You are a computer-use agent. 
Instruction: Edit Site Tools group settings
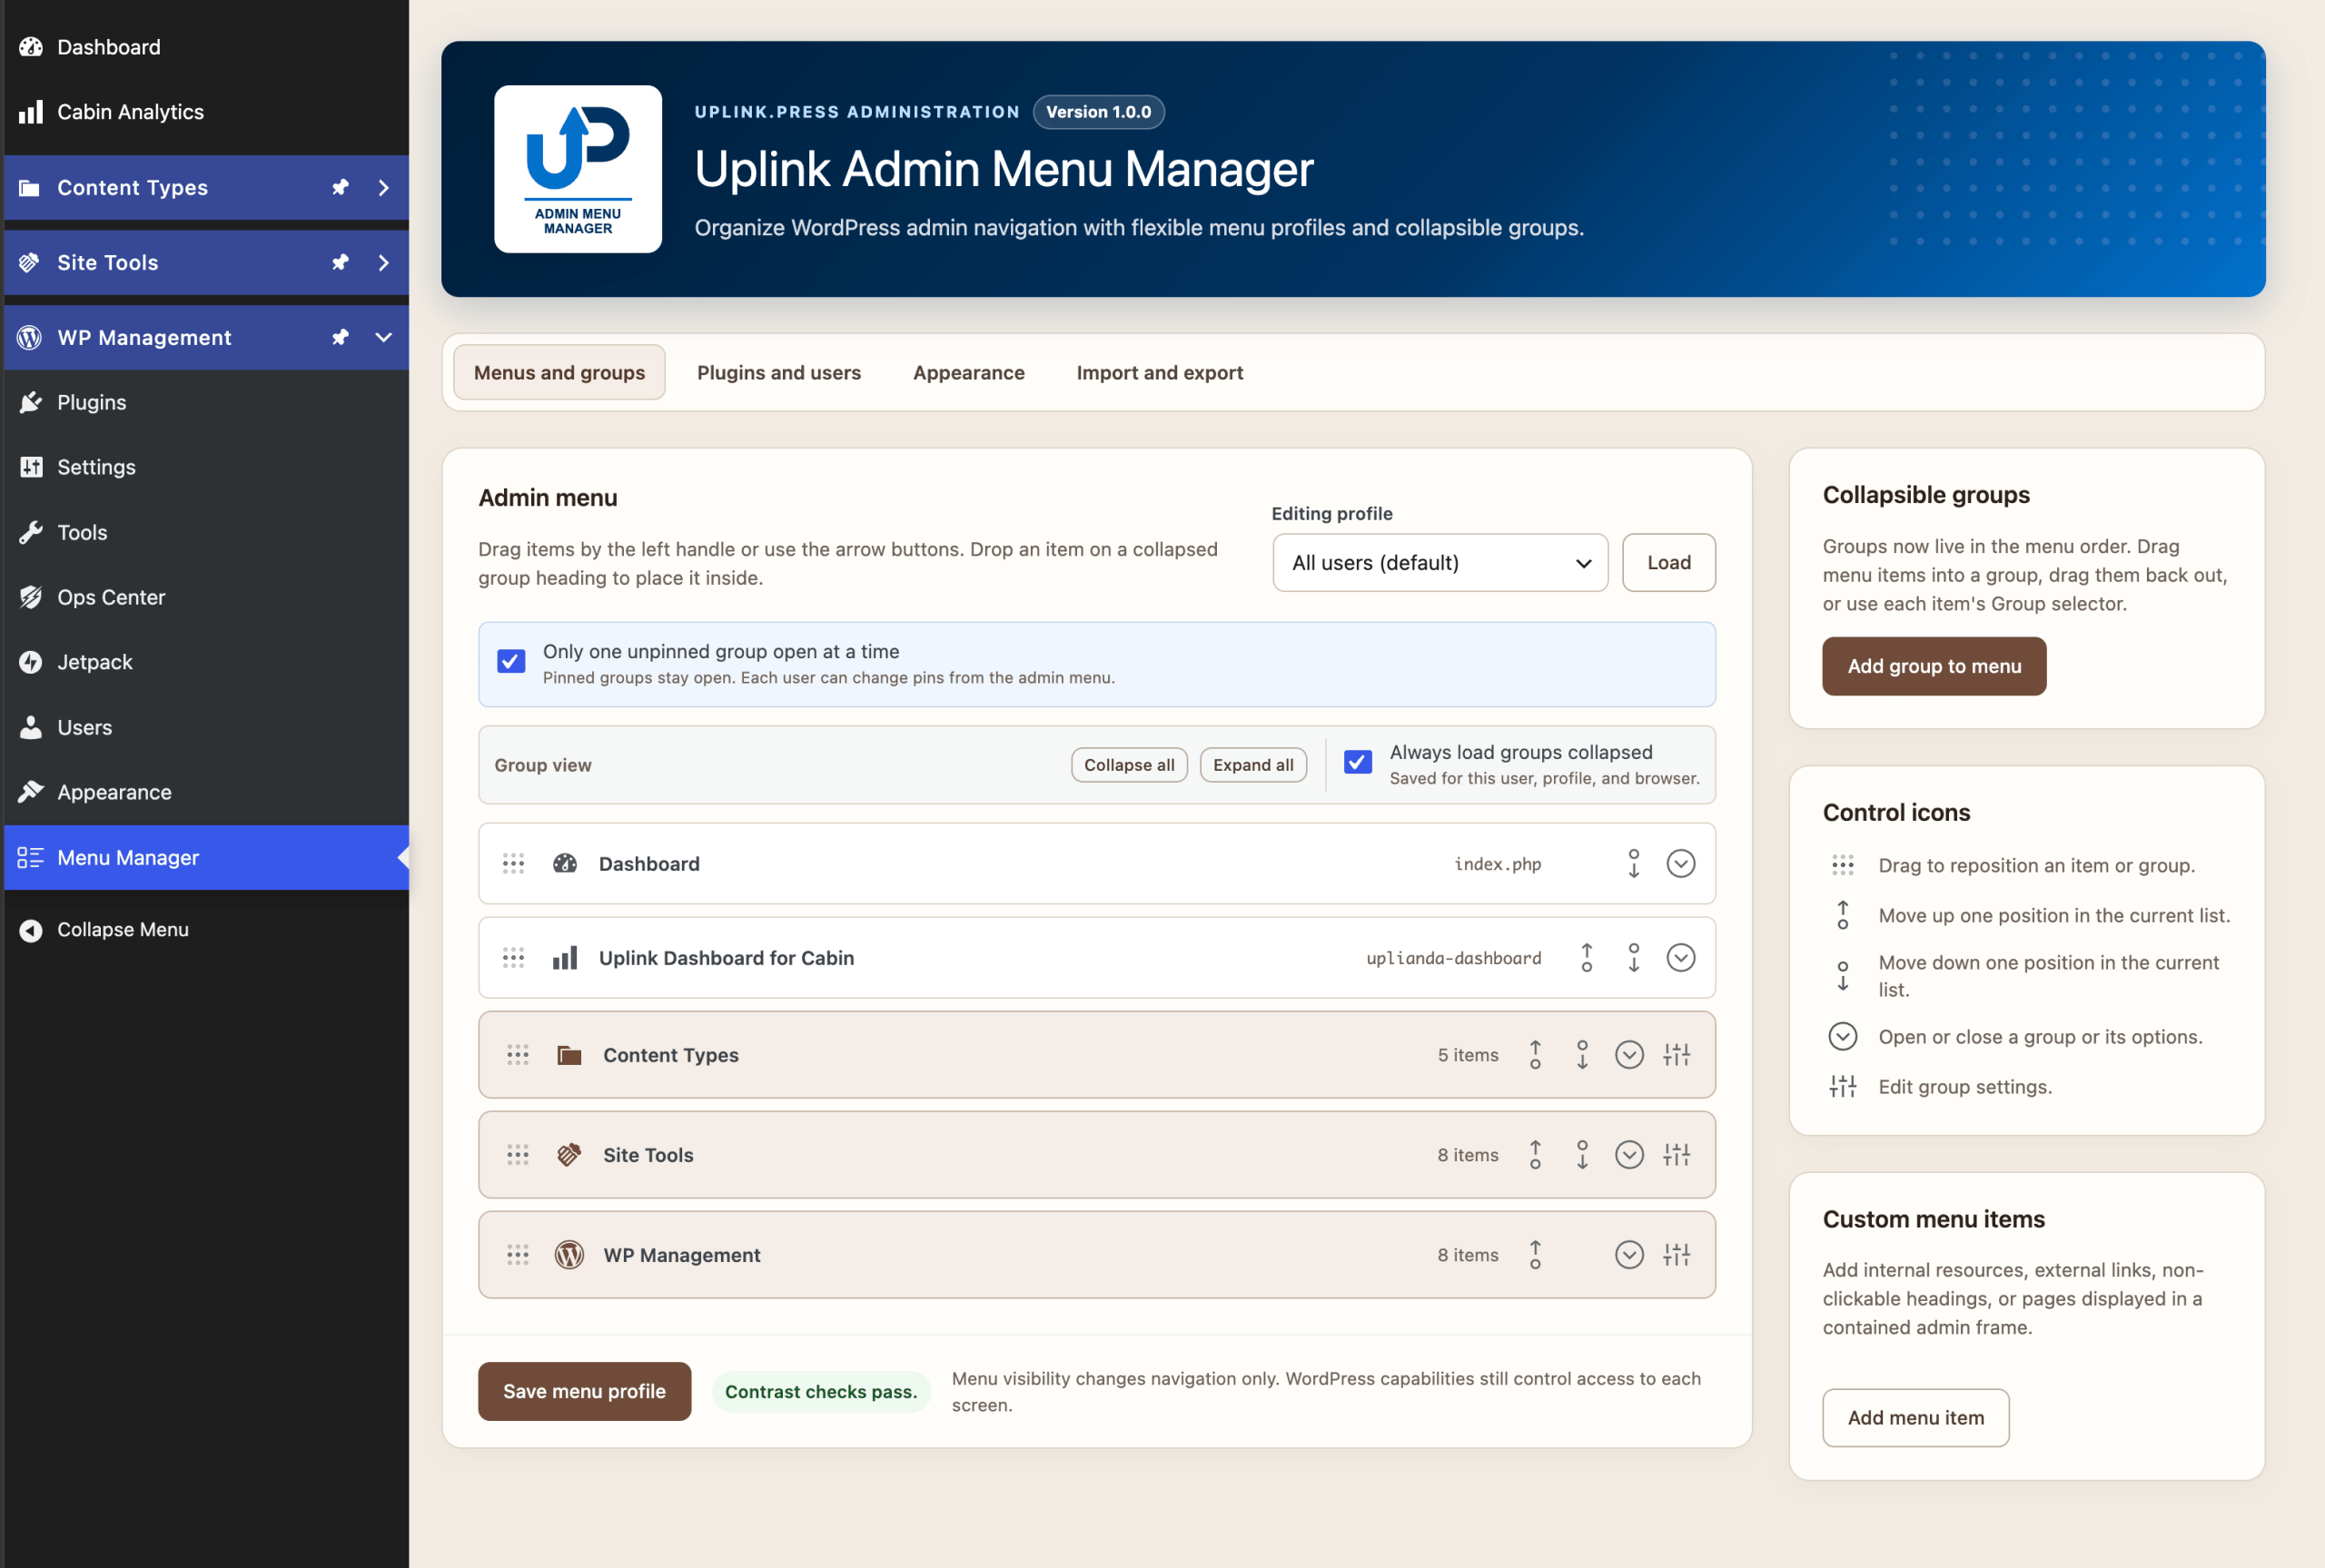tap(1677, 1155)
